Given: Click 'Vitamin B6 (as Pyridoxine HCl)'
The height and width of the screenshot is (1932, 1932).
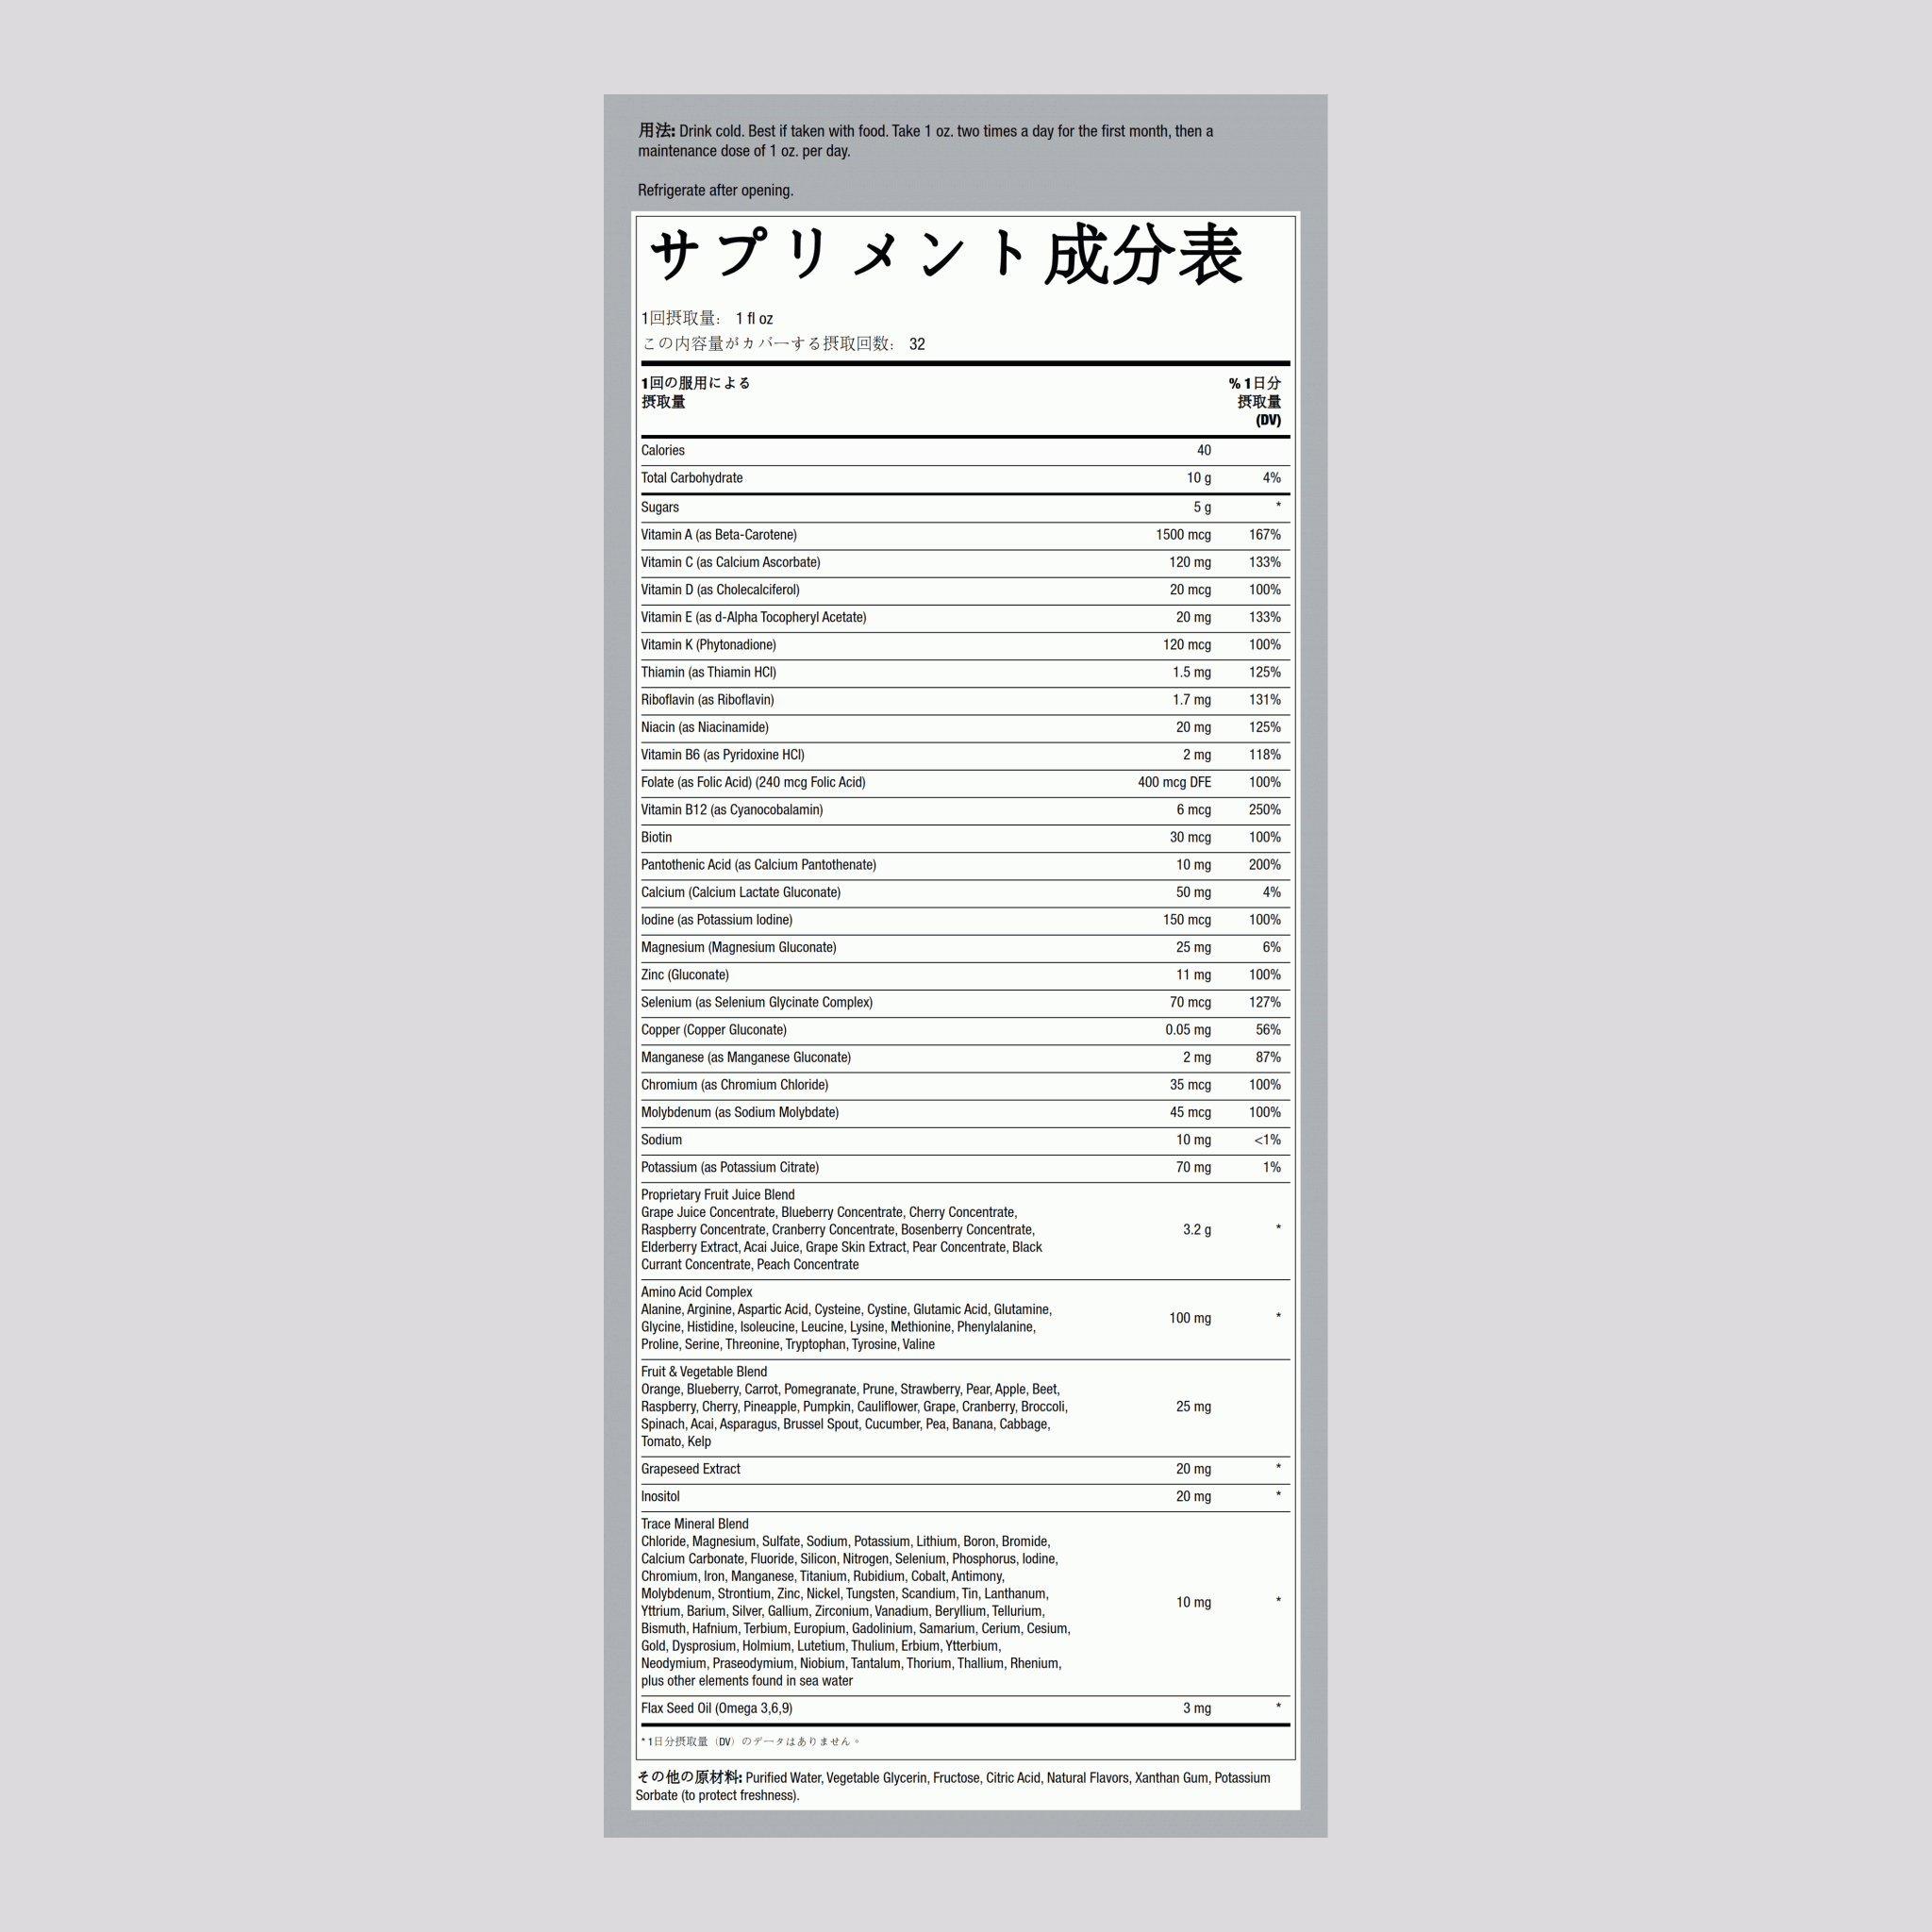Looking at the screenshot, I should (x=723, y=755).
